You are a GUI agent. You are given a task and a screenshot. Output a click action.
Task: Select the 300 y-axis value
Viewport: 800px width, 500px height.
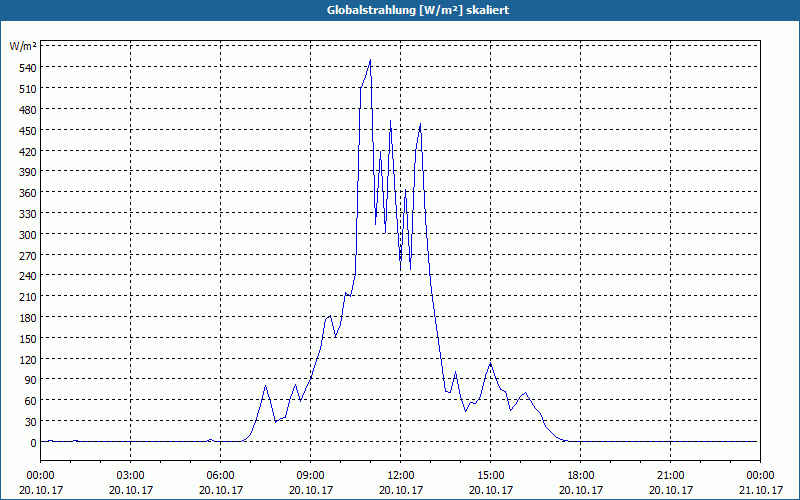click(x=28, y=235)
